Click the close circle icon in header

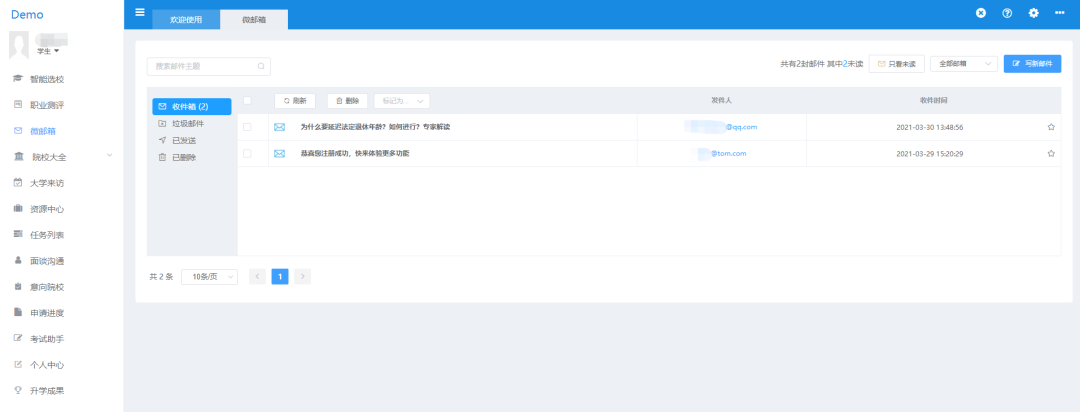pyautogui.click(x=981, y=13)
